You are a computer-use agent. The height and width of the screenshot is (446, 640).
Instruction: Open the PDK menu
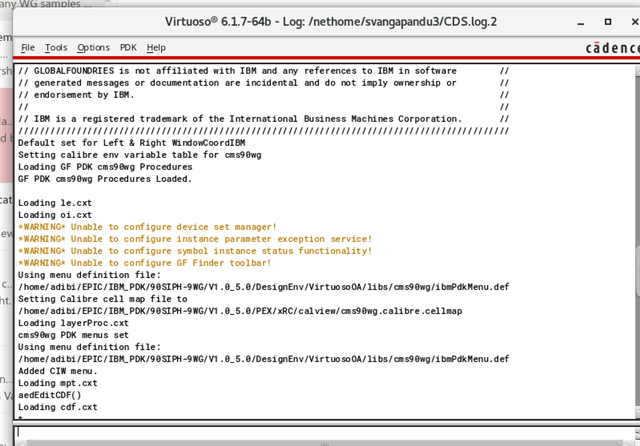[128, 48]
